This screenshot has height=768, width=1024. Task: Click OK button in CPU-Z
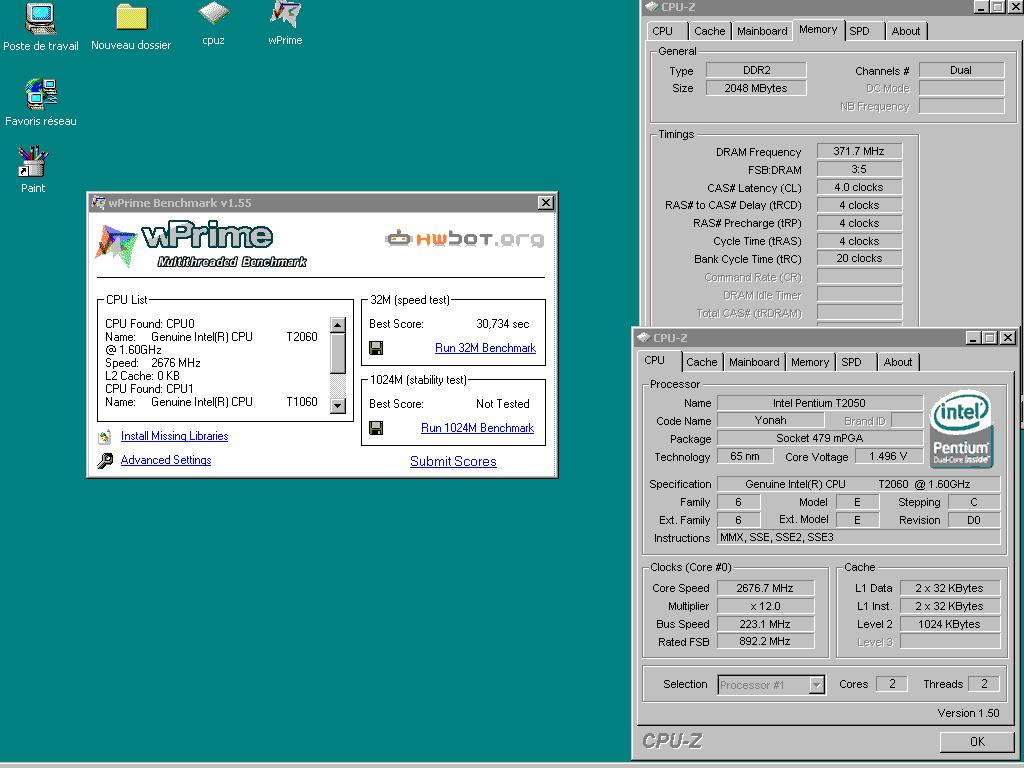click(977, 741)
